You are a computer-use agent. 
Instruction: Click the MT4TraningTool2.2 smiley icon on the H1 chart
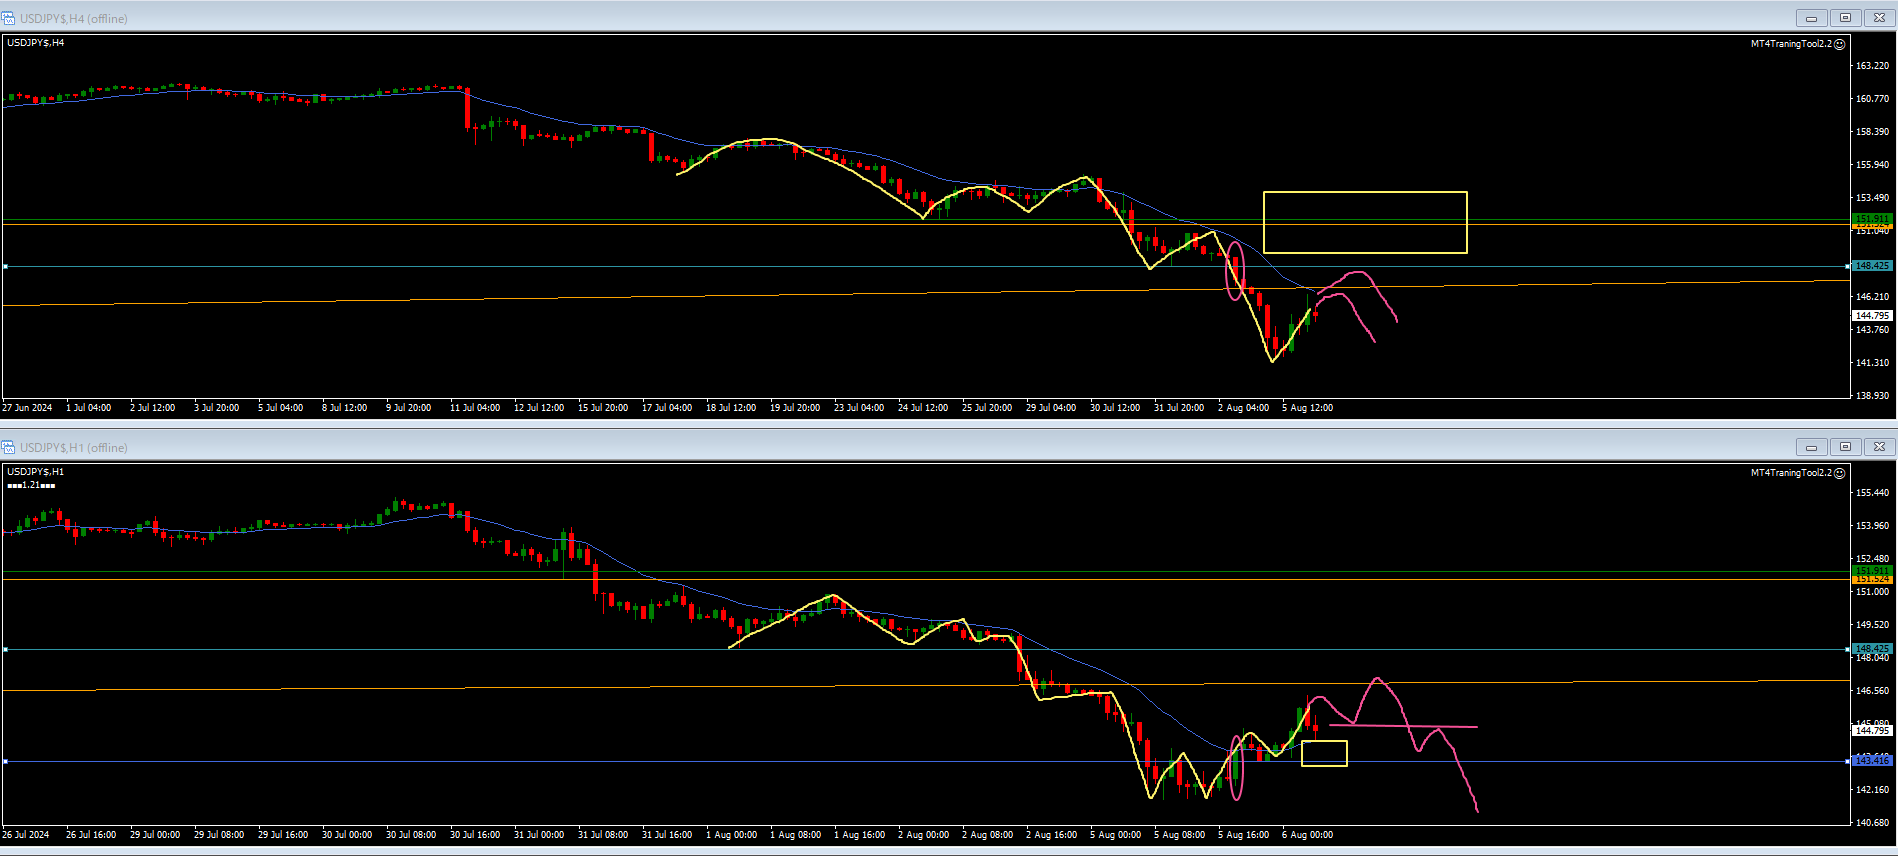pos(1839,473)
